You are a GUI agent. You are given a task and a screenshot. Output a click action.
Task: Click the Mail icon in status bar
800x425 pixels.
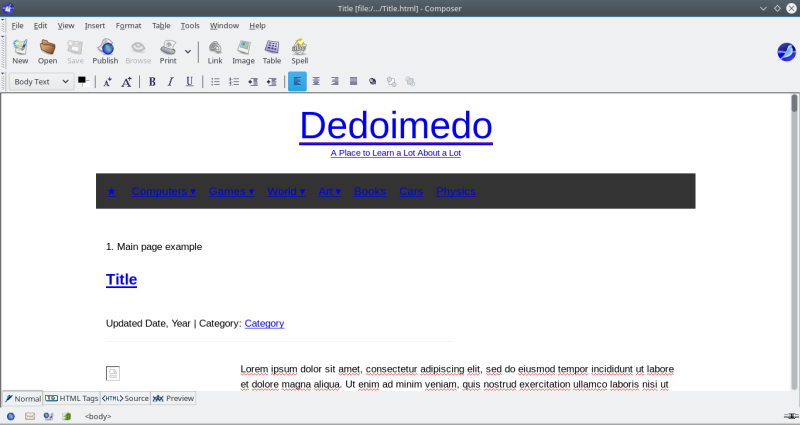[x=30, y=416]
